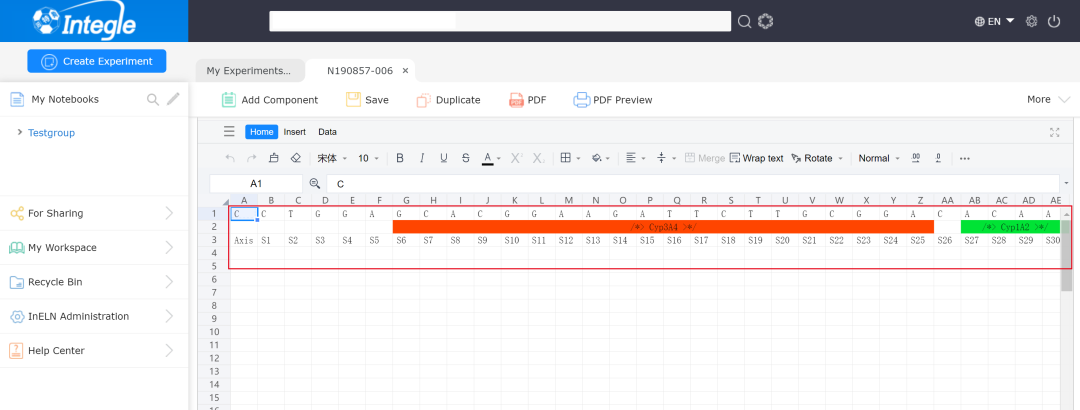Select the Home ribbon tab

point(262,132)
